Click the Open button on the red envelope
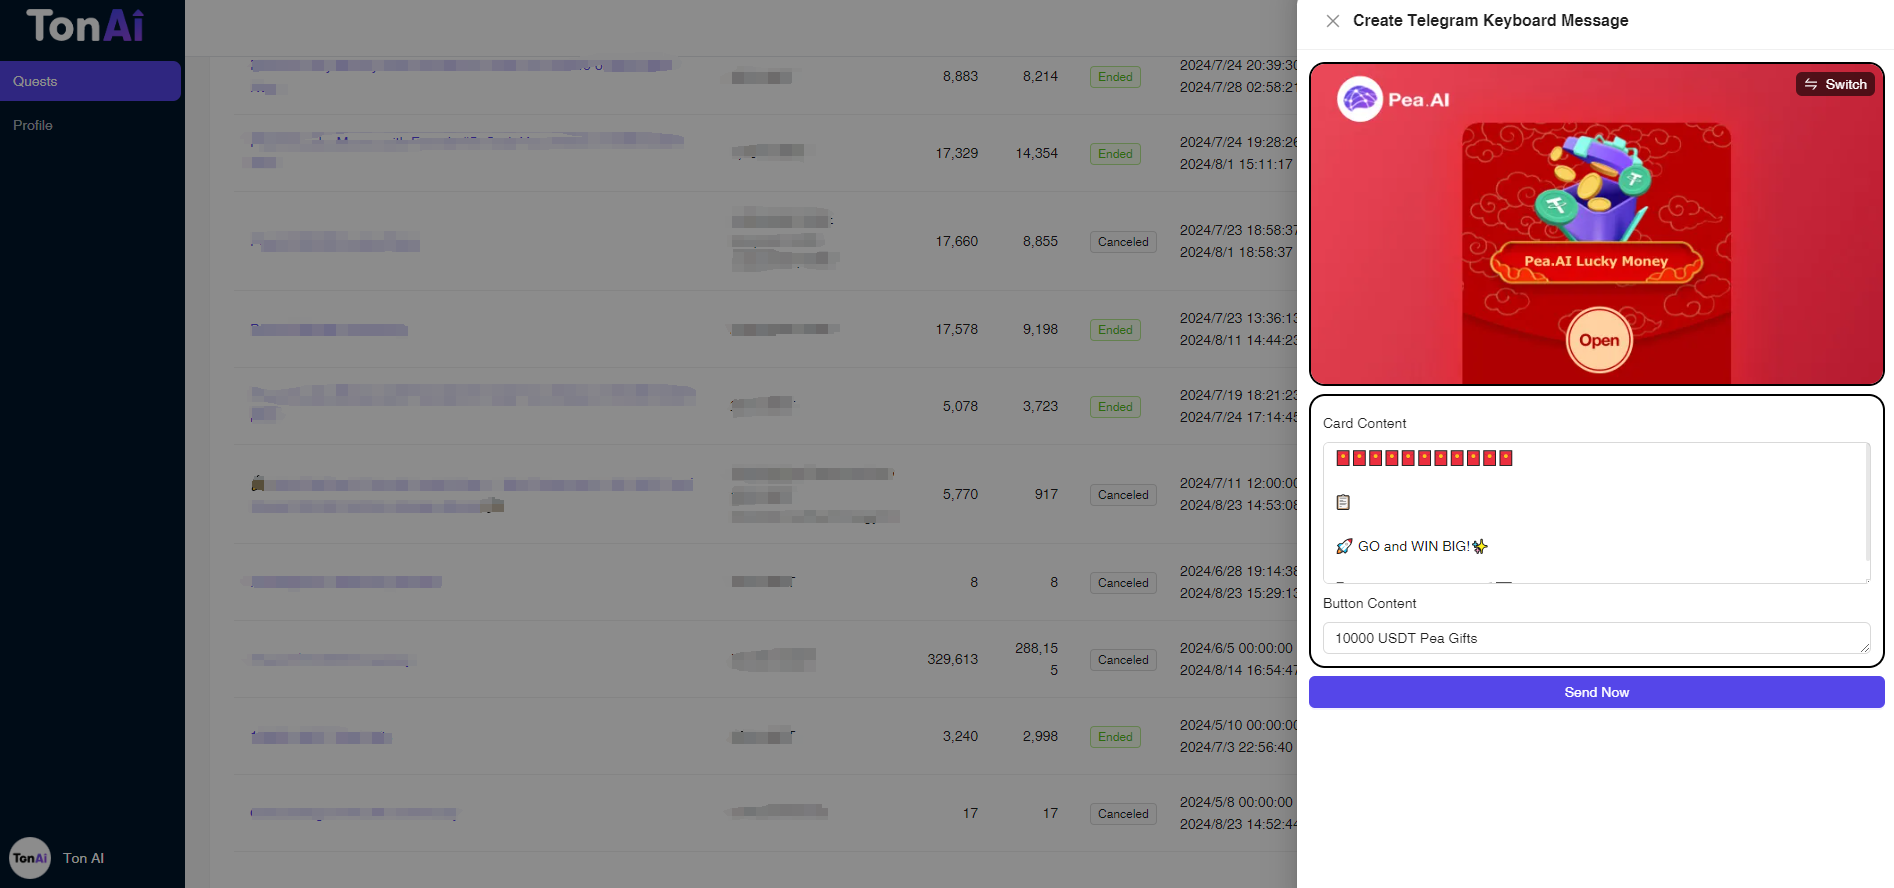The image size is (1894, 888). [1599, 340]
